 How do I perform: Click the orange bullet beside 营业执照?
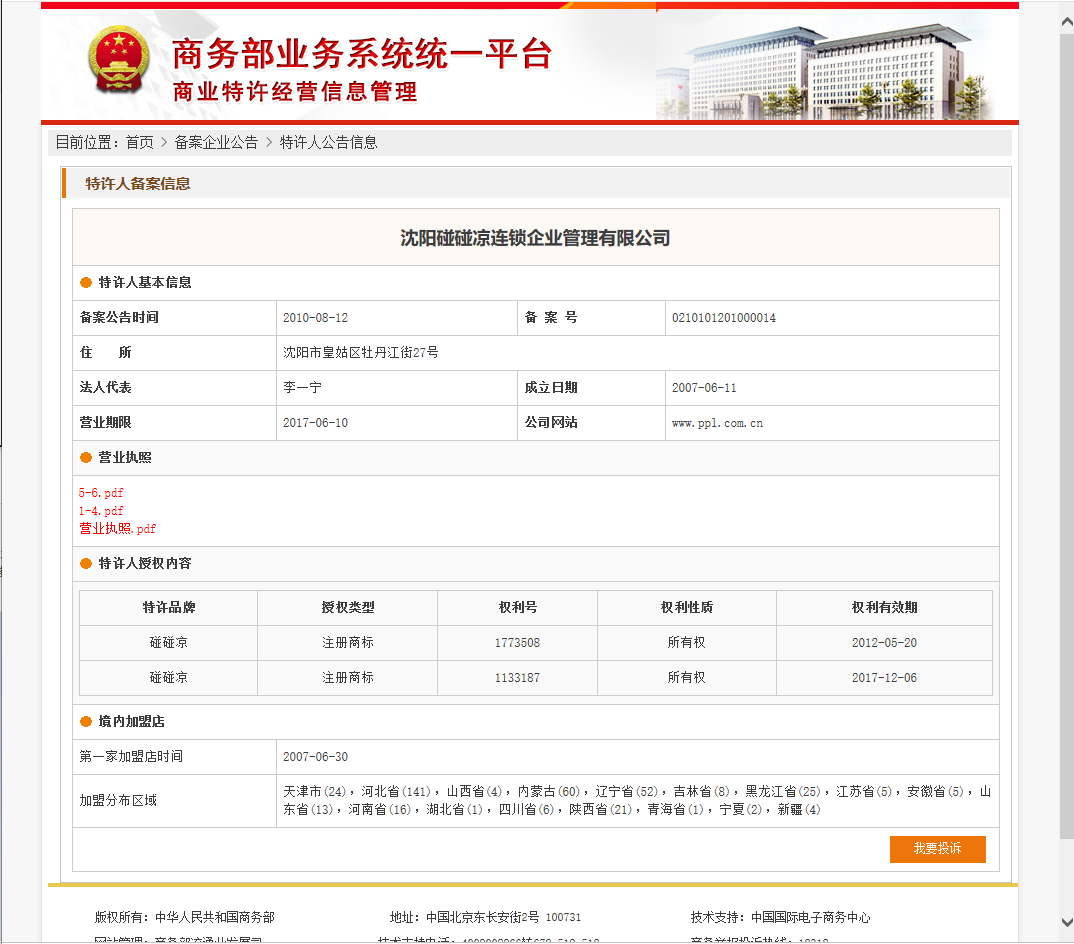86,458
